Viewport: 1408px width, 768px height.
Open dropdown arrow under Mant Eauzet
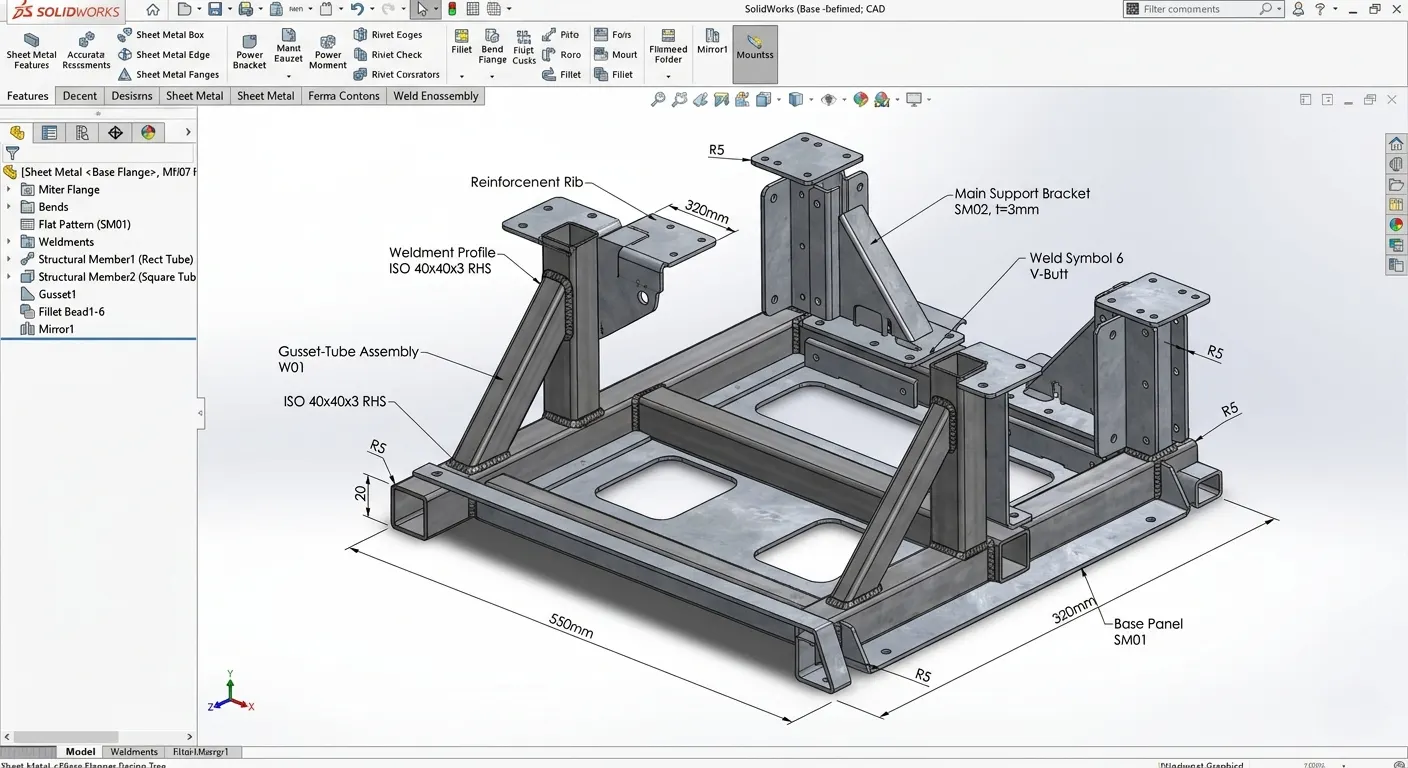(288, 76)
